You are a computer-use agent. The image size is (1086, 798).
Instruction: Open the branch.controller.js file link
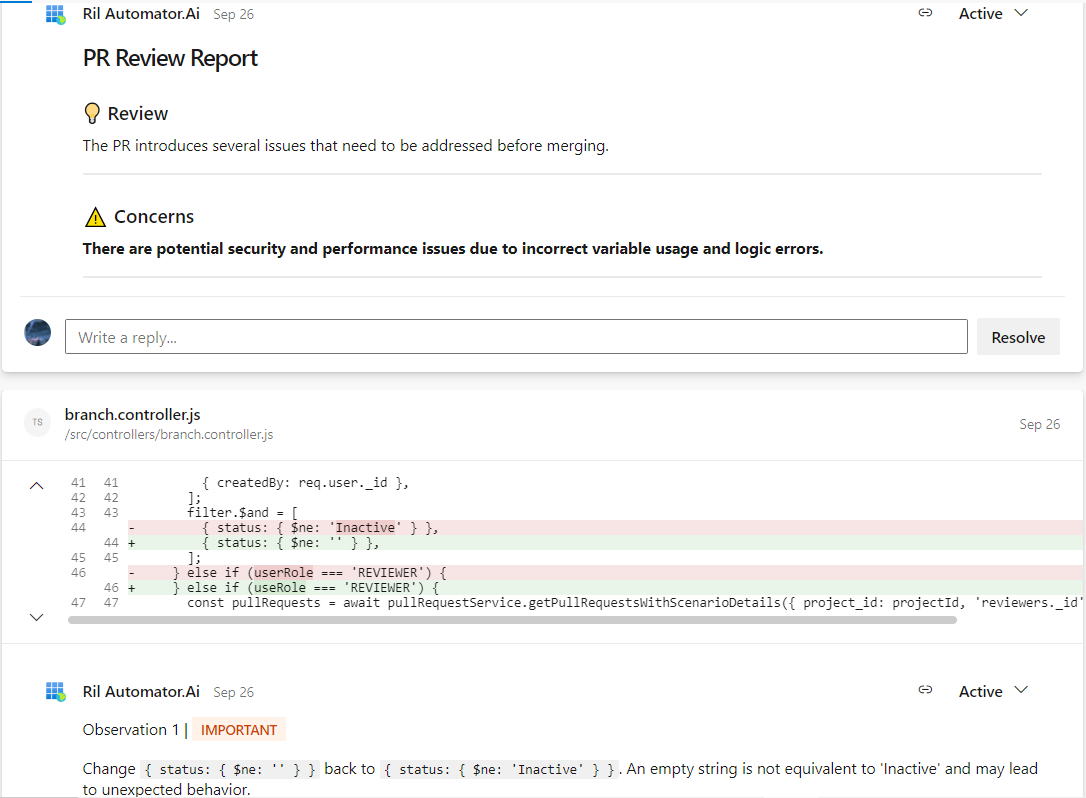(132, 414)
